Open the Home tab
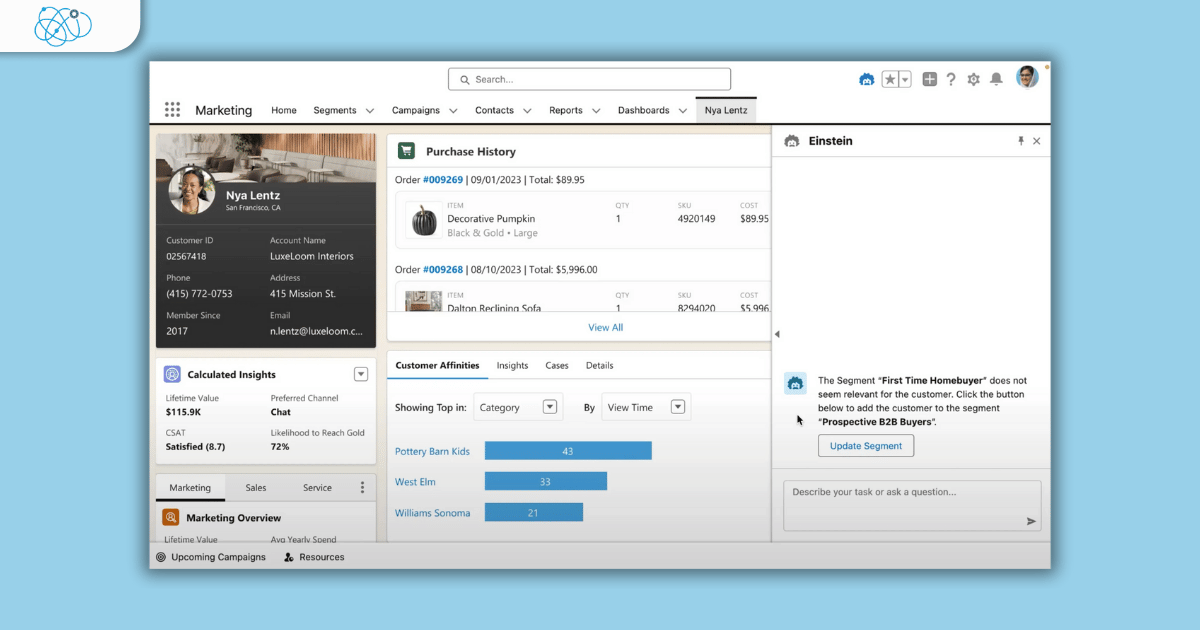The width and height of the screenshot is (1200, 630). (284, 110)
